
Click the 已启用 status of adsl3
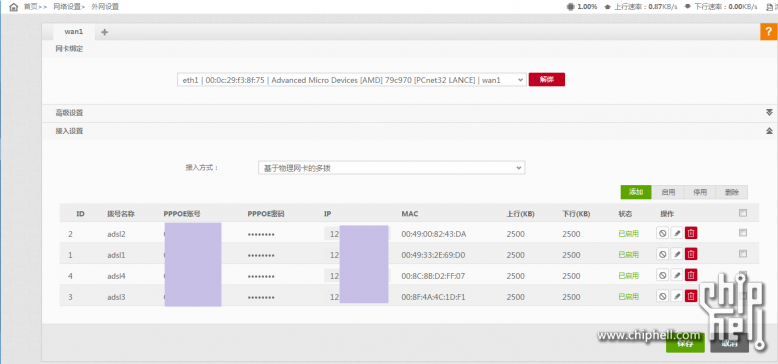[628, 297]
